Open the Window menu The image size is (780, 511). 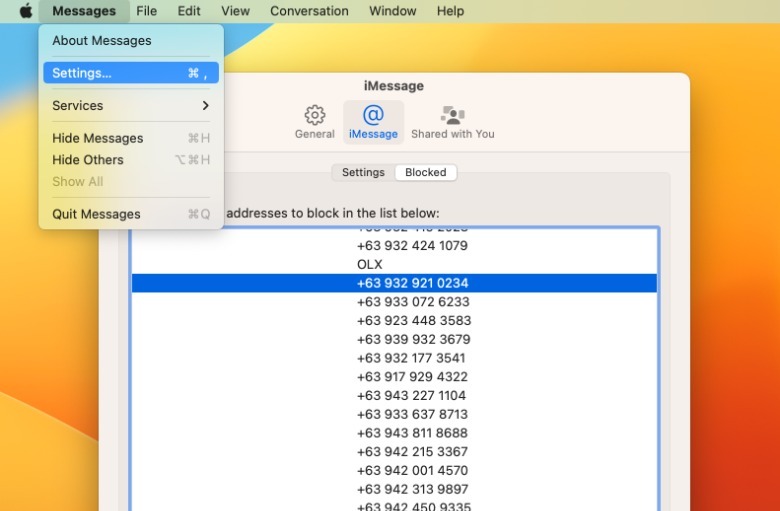click(393, 11)
